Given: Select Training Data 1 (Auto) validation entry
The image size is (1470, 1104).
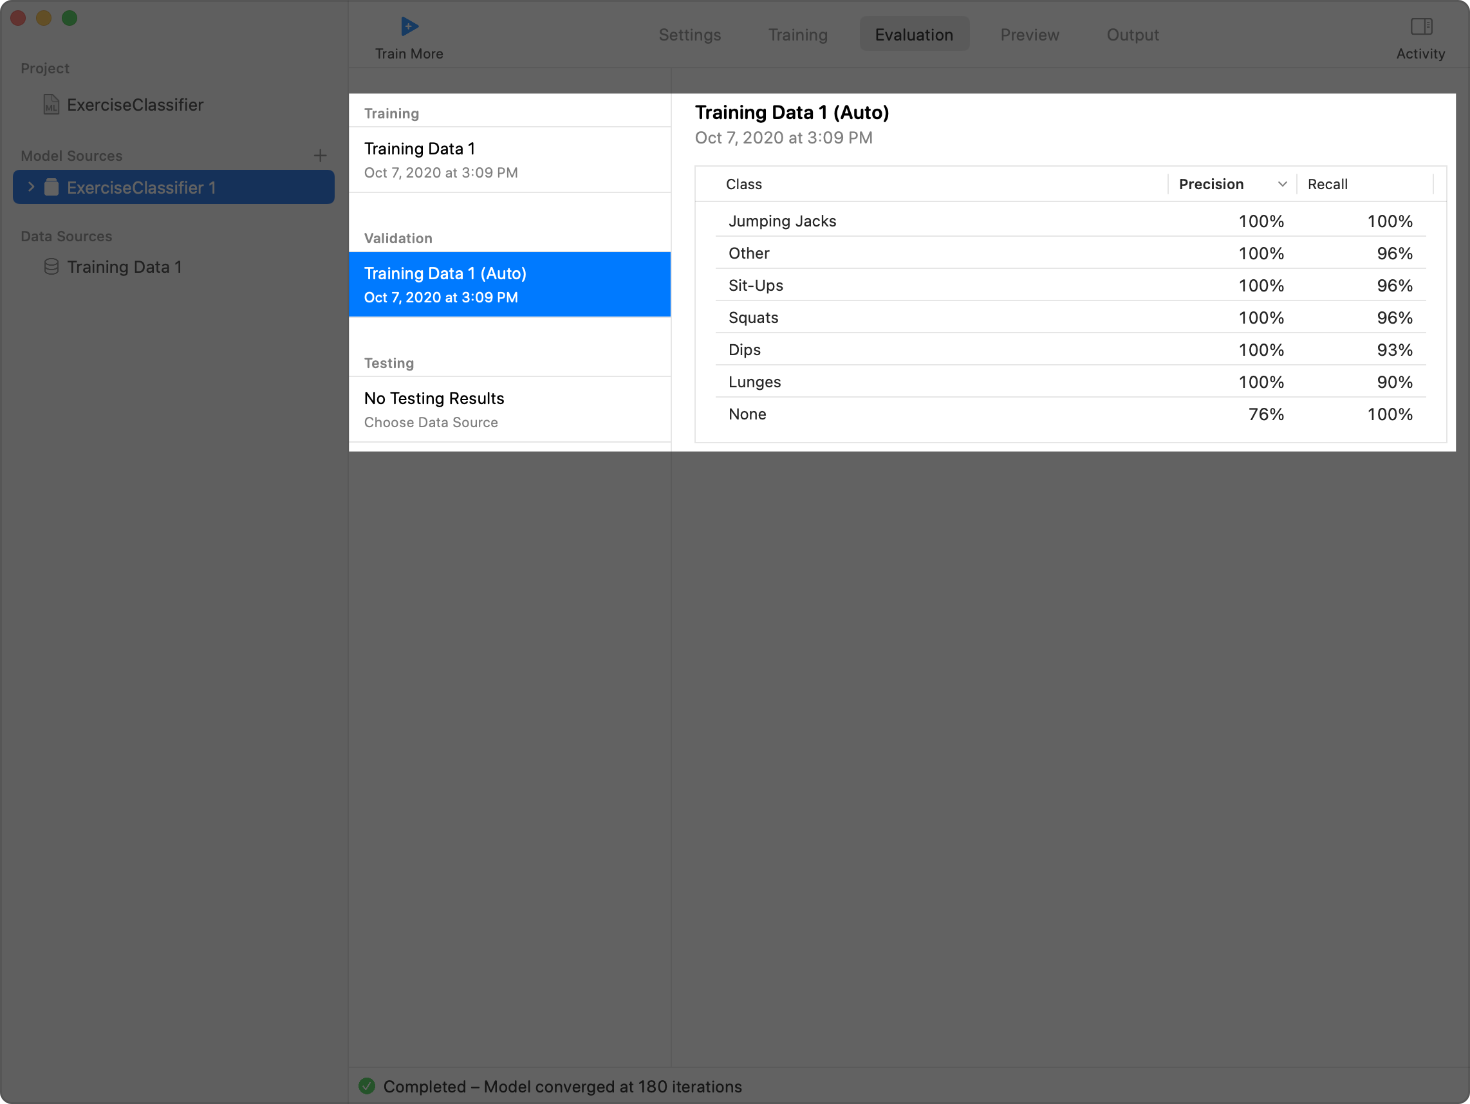Looking at the screenshot, I should pyautogui.click(x=509, y=285).
